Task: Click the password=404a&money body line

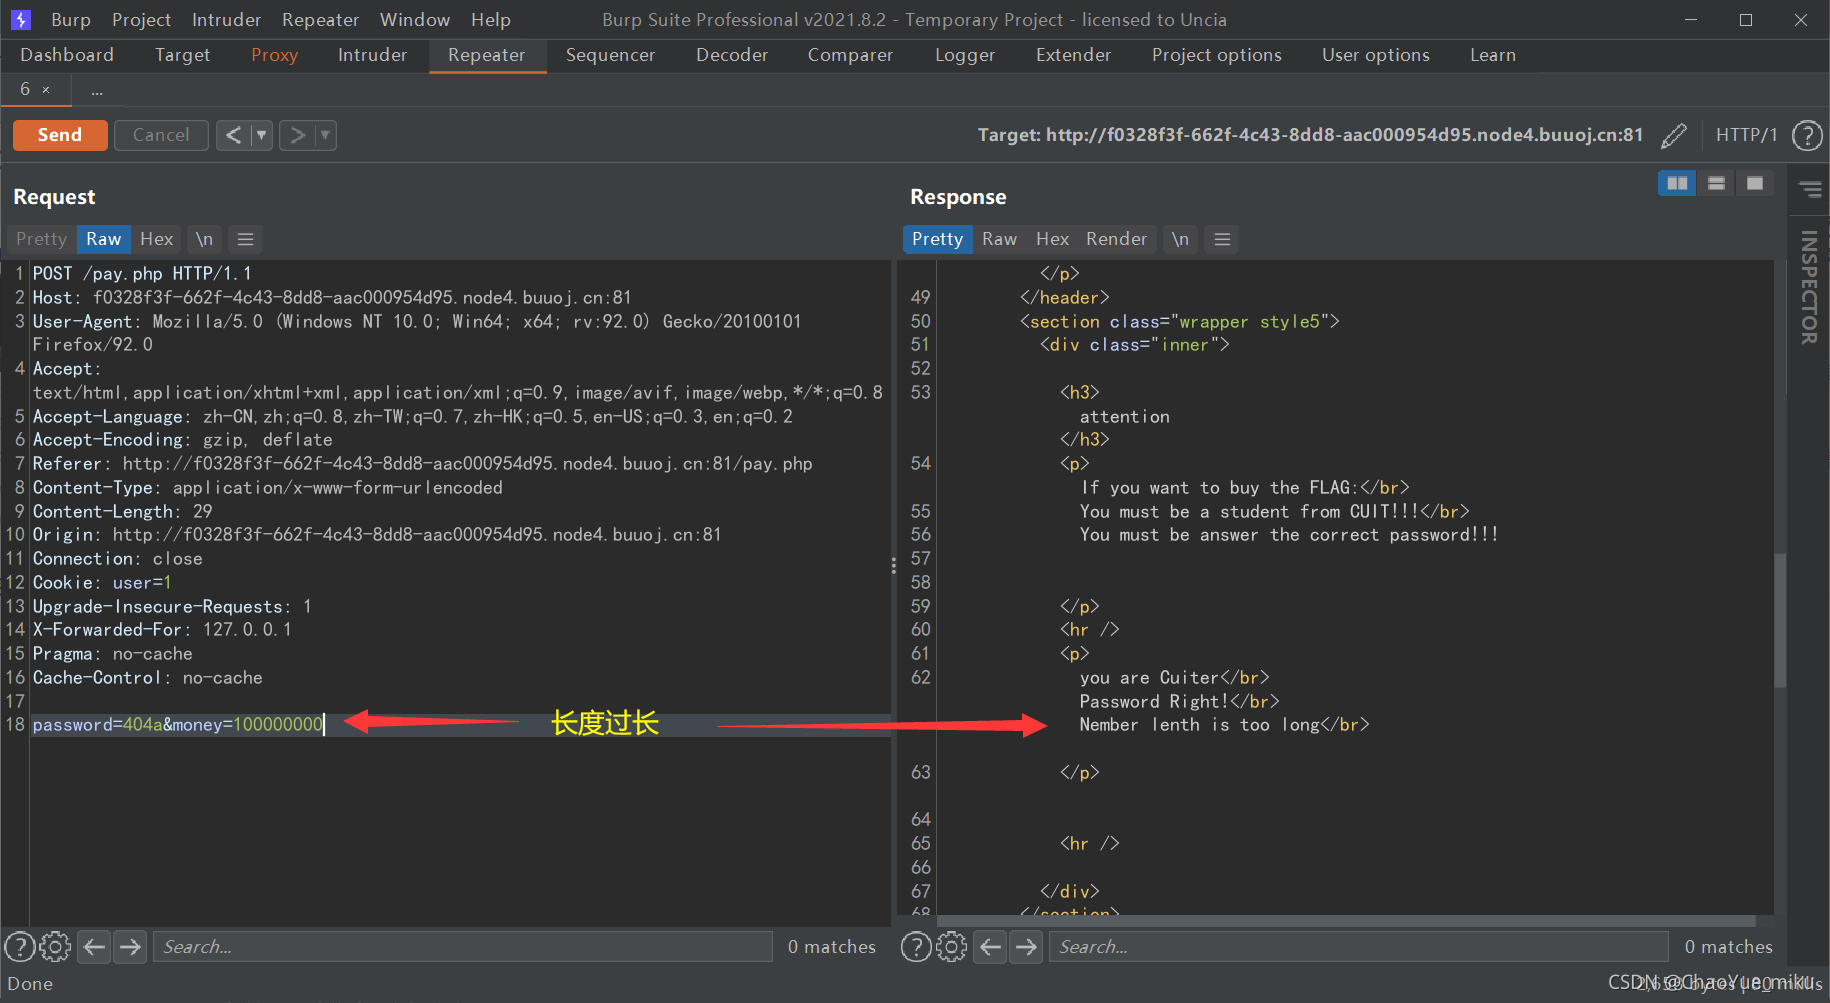Action: tap(178, 725)
